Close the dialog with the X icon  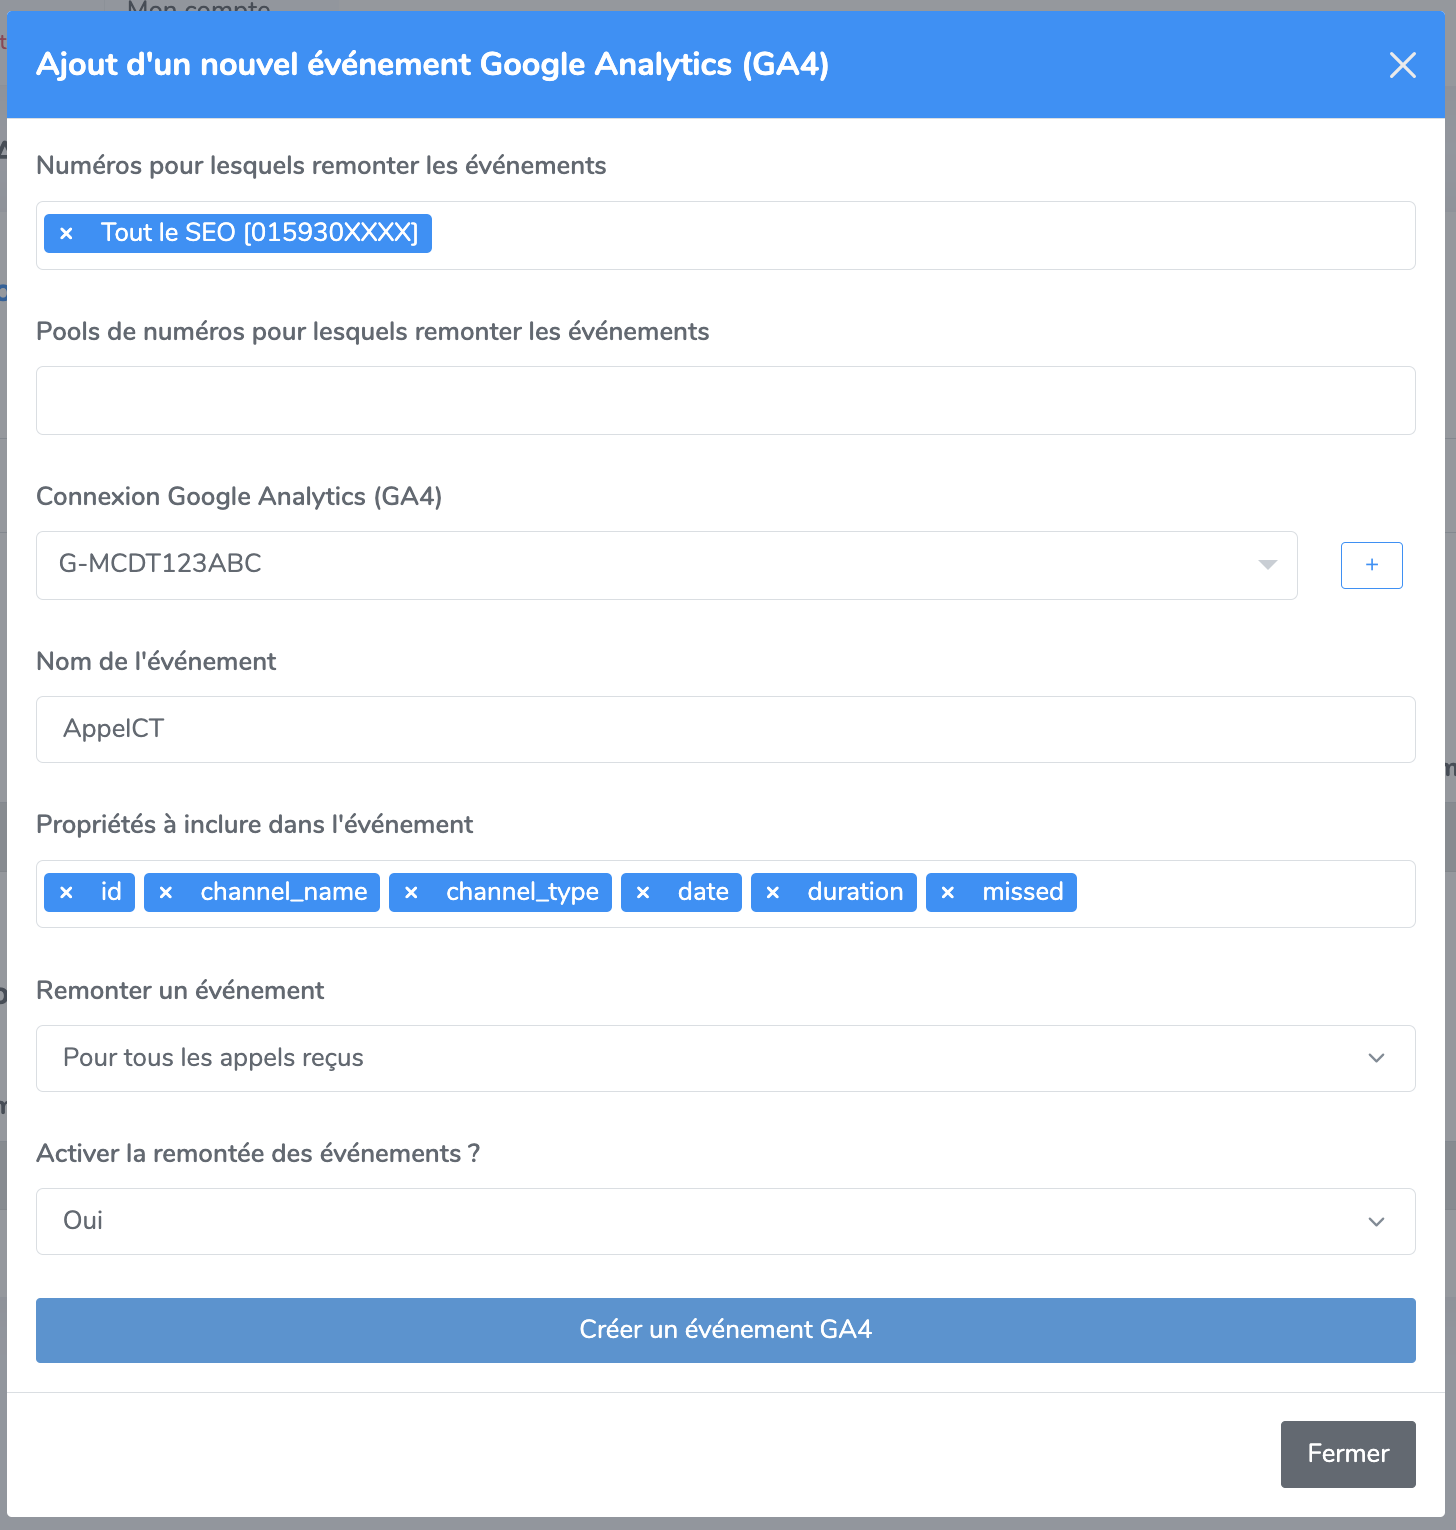click(1403, 65)
